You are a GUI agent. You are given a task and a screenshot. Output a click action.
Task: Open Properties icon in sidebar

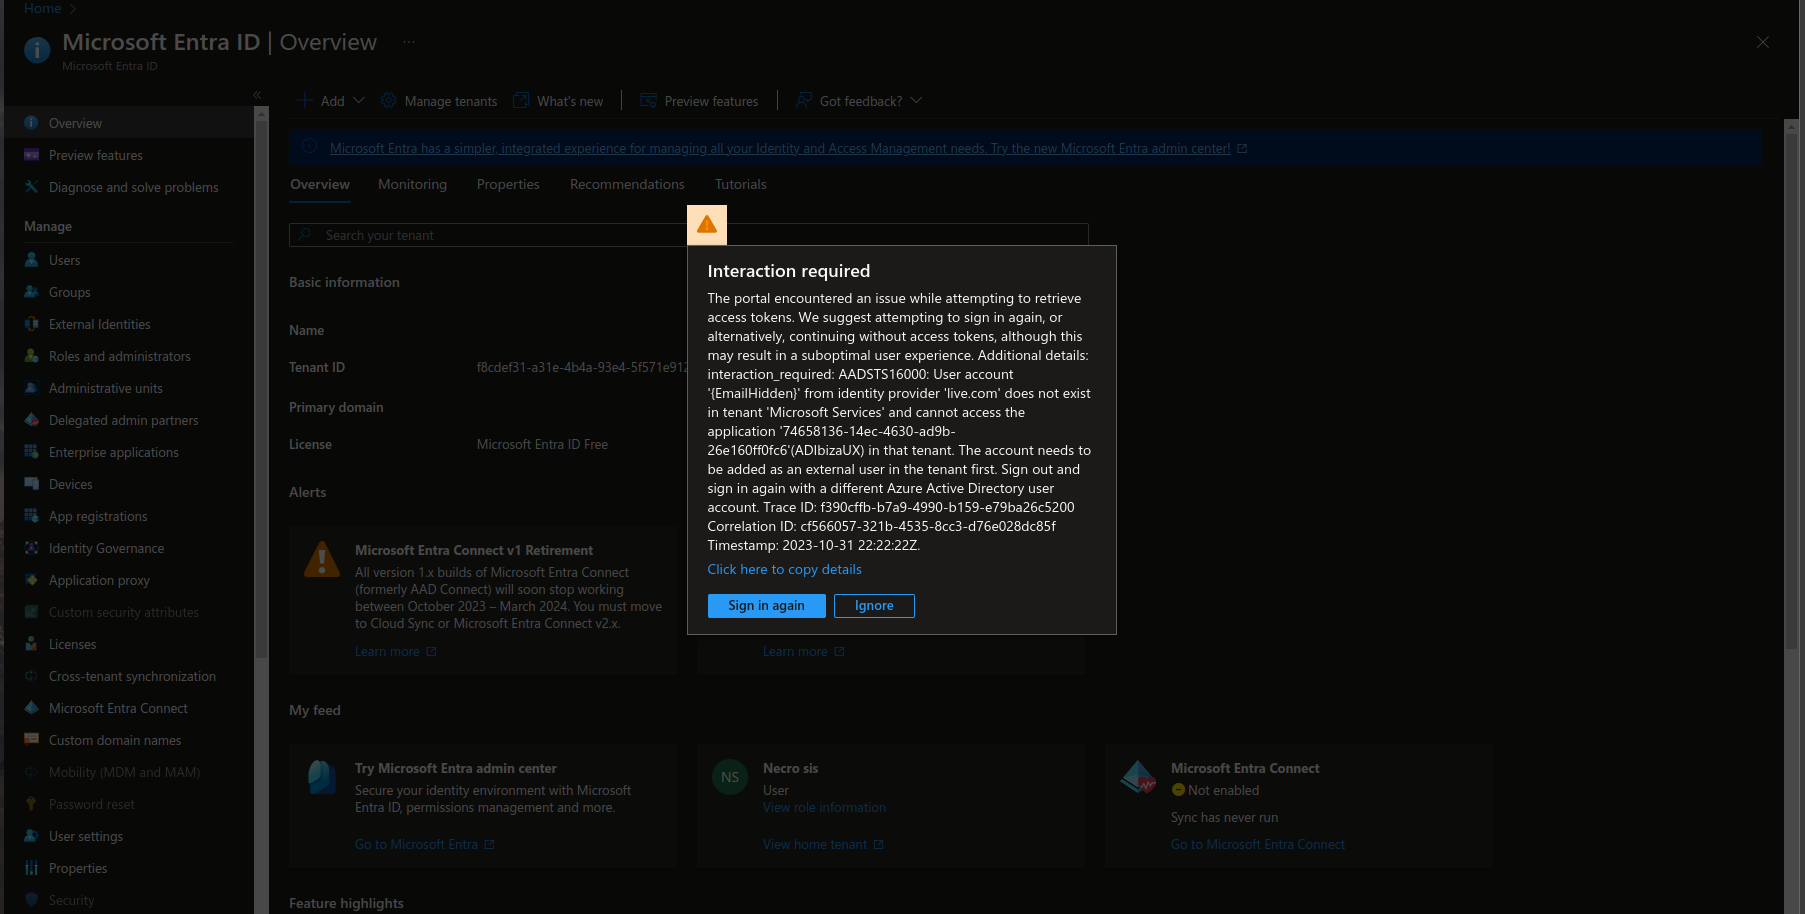[x=31, y=868]
